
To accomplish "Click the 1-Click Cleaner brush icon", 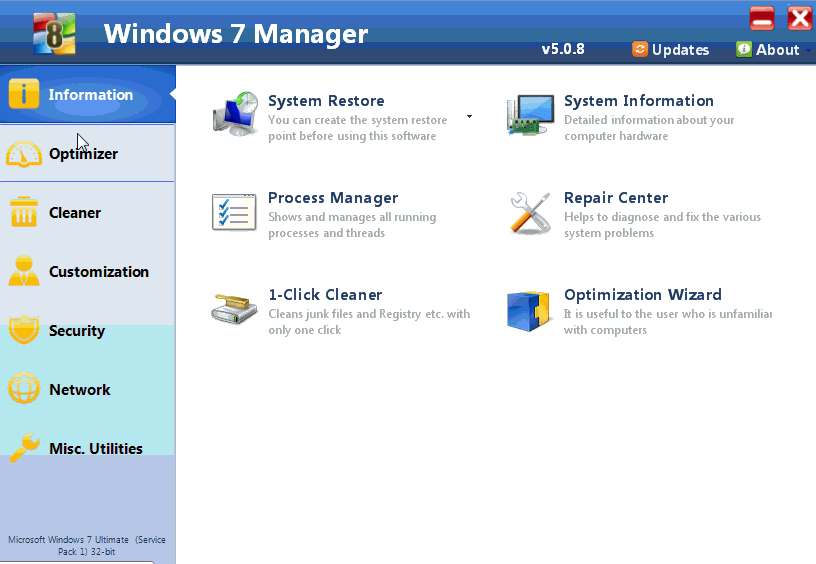I will click(234, 309).
